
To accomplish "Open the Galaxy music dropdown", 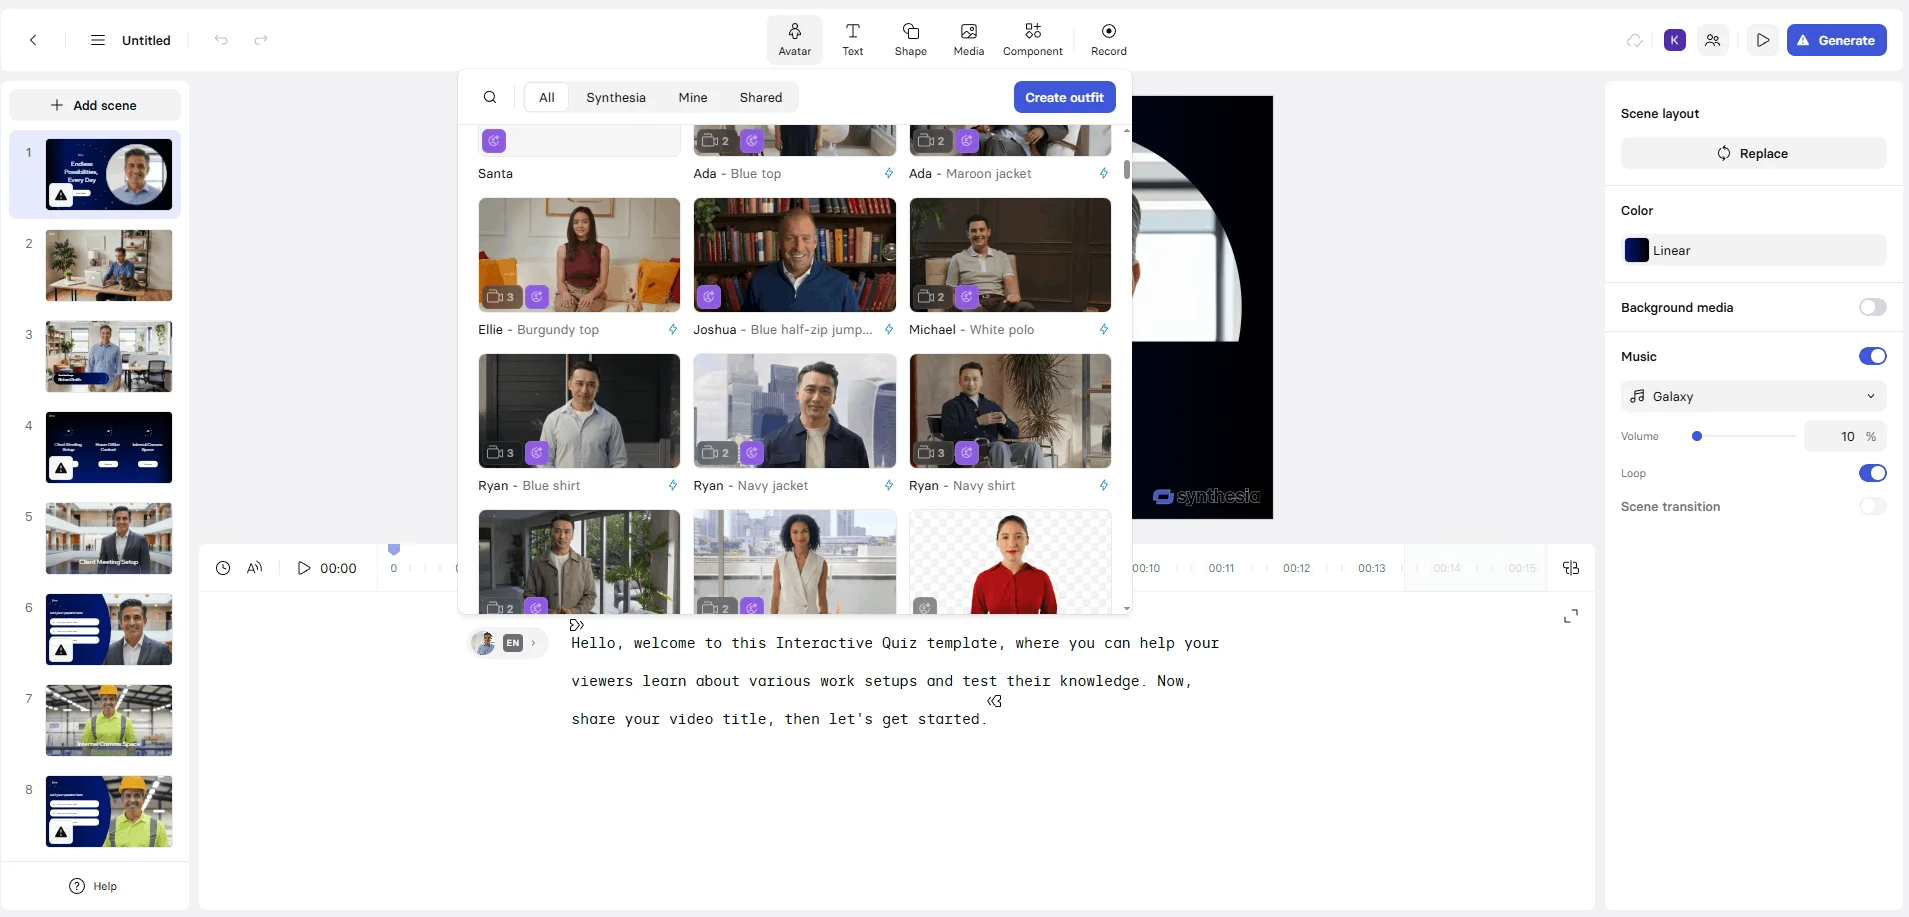I will click(x=1753, y=396).
